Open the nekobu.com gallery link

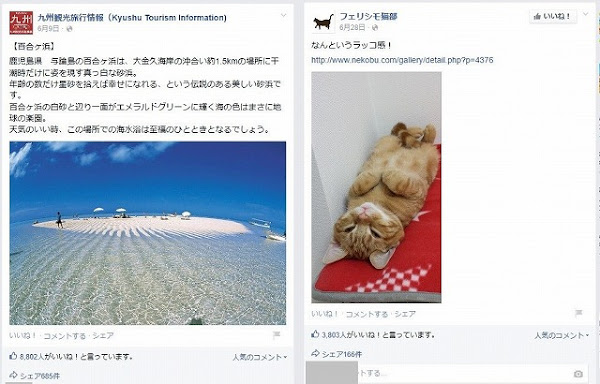coord(402,60)
